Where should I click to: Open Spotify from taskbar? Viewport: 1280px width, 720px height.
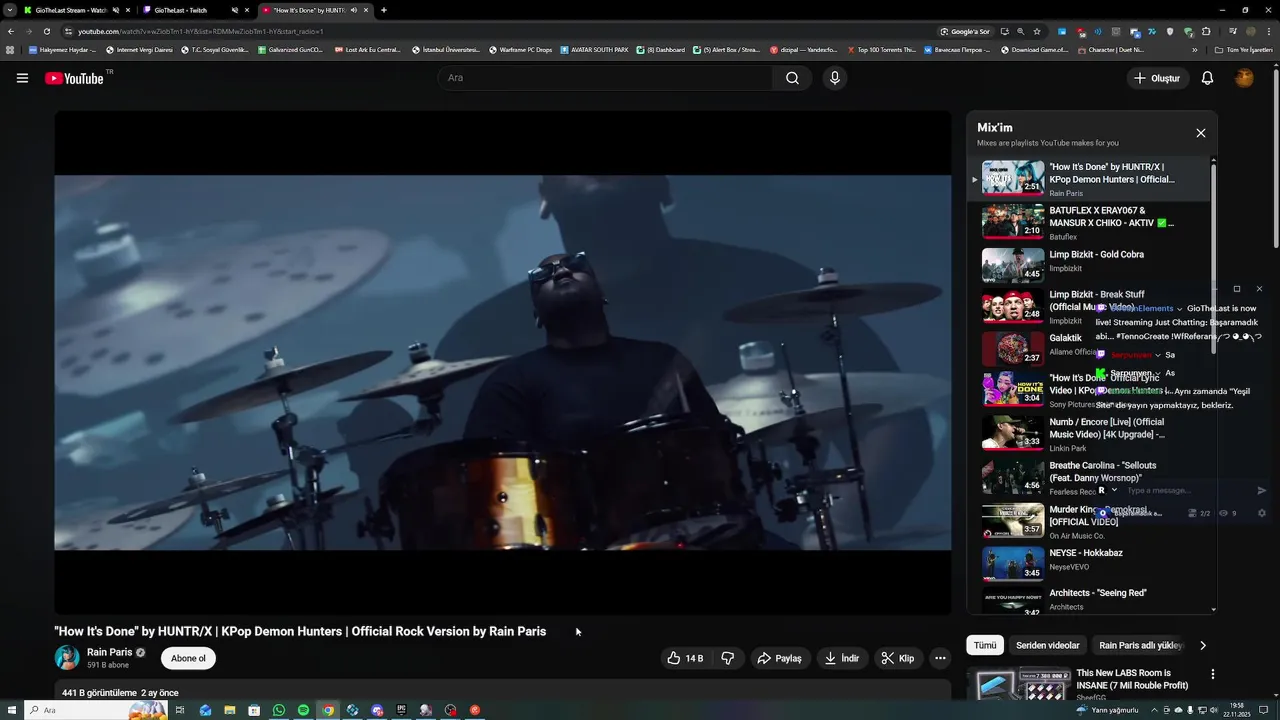tap(303, 710)
